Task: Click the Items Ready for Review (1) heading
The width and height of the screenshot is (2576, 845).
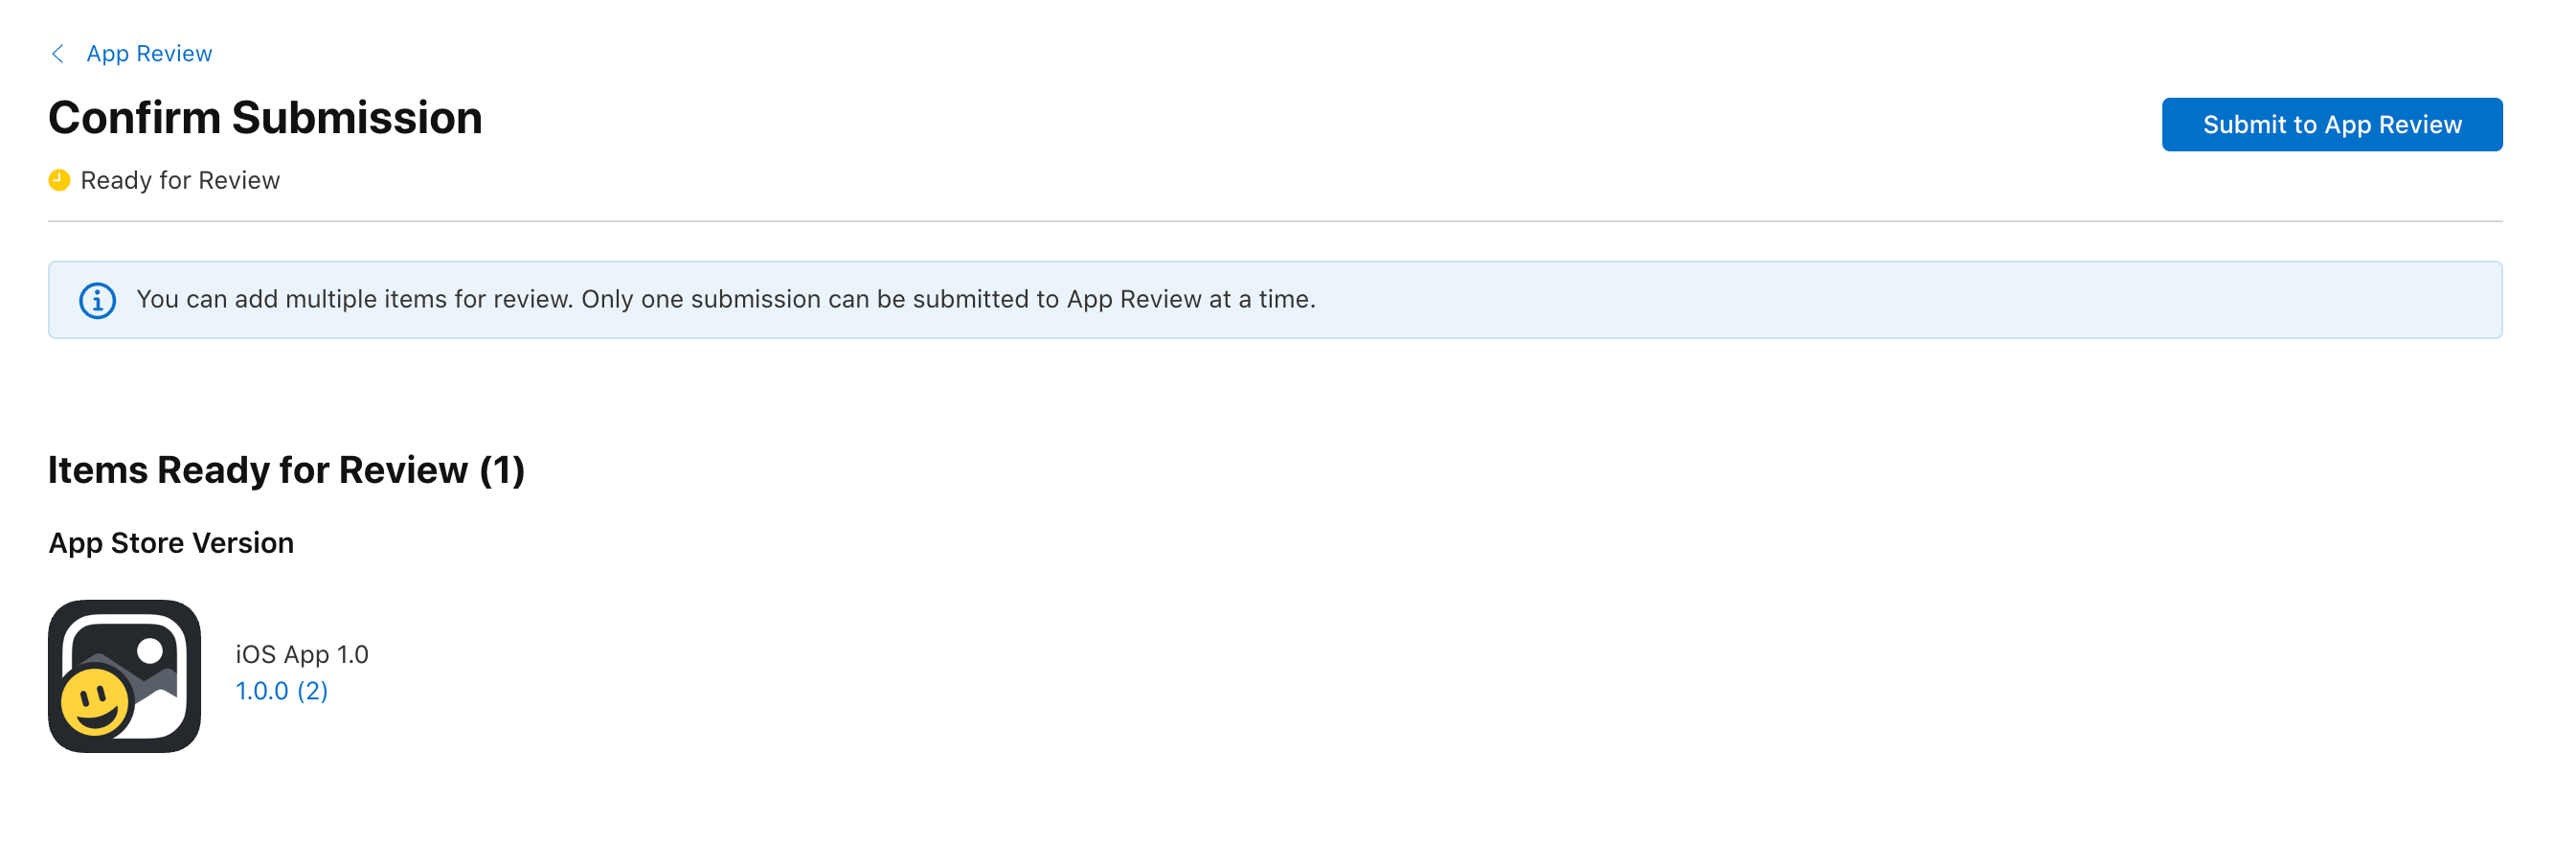Action: point(286,470)
